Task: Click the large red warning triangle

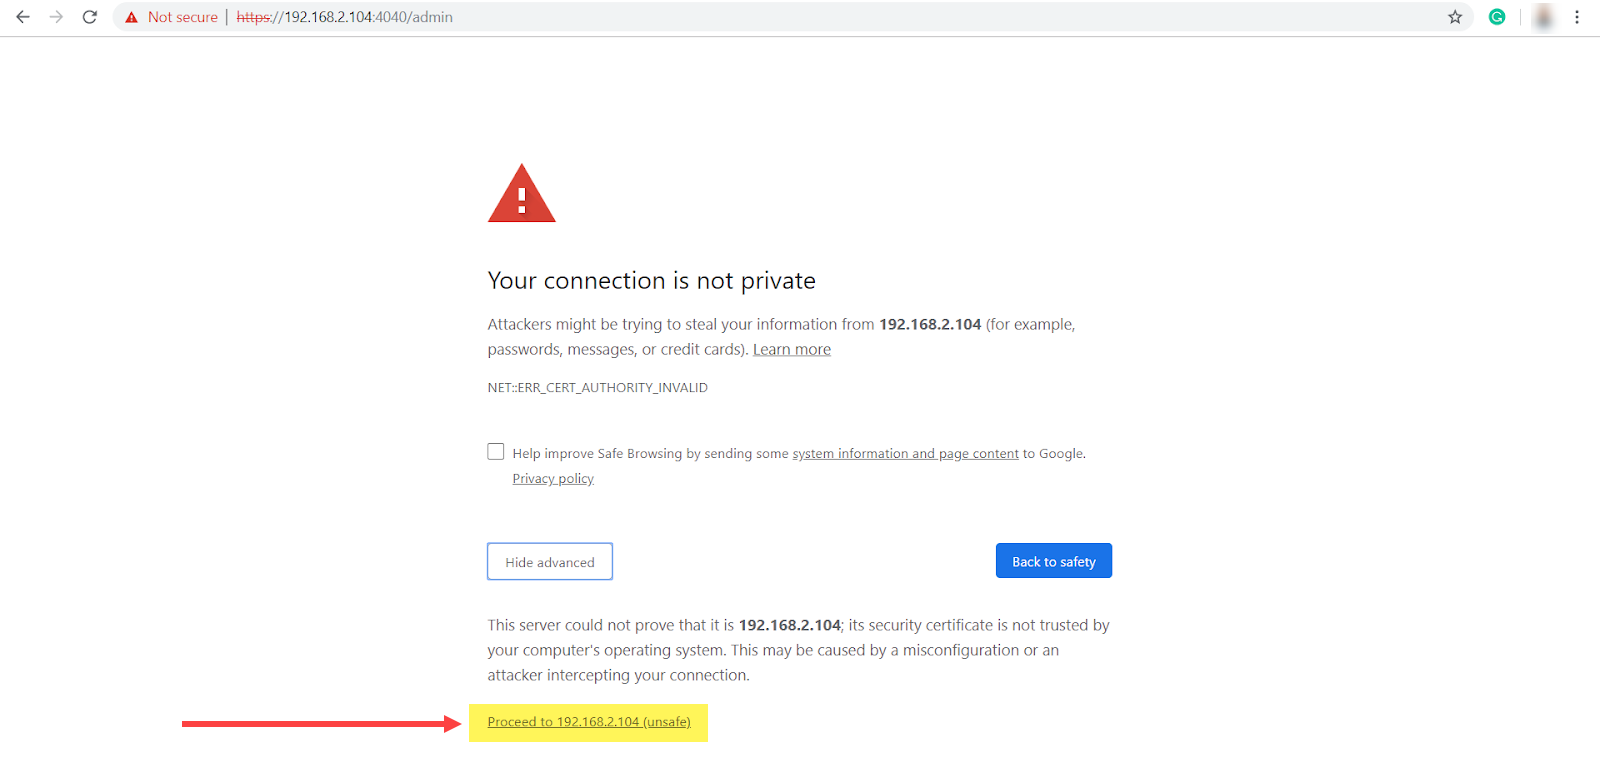Action: pyautogui.click(x=521, y=196)
